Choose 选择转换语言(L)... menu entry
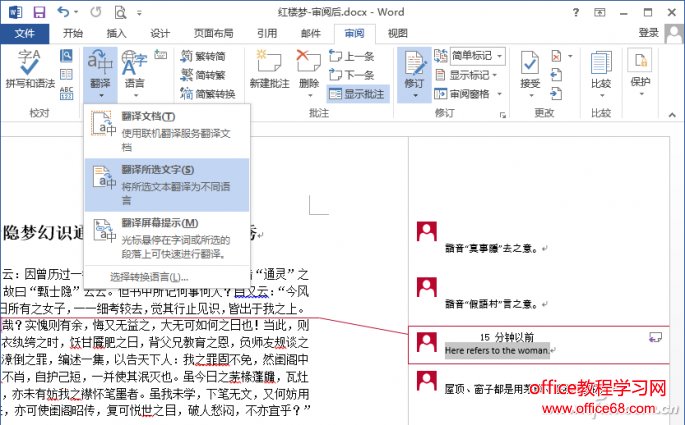685x425 pixels. click(149, 277)
